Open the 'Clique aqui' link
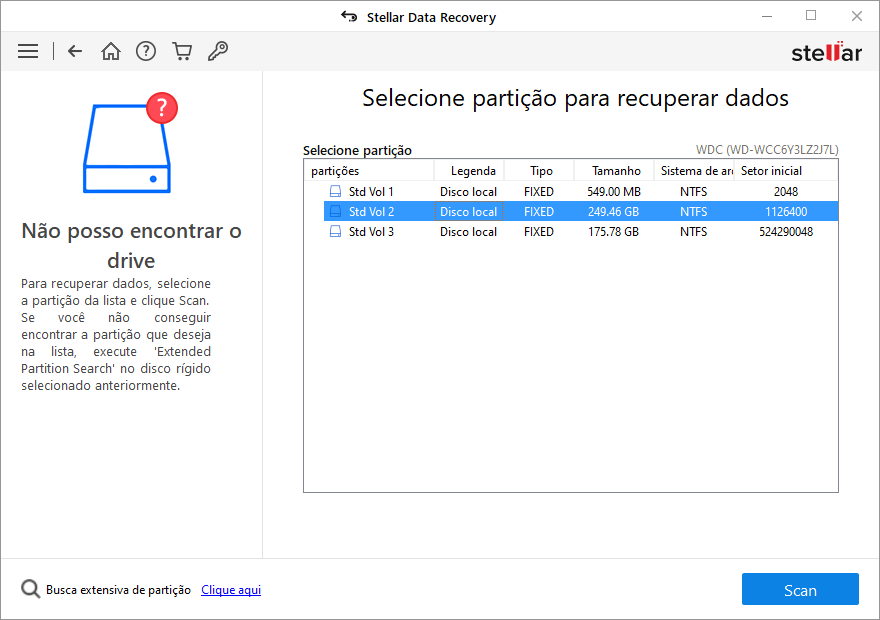 (231, 590)
